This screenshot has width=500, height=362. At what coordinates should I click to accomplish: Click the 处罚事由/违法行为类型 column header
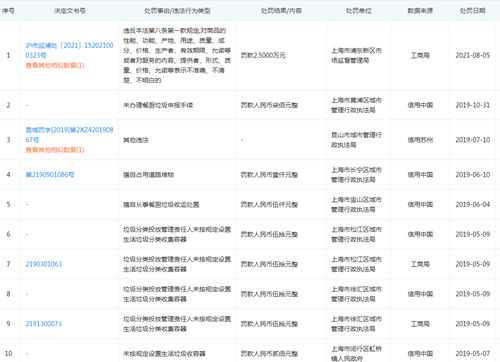click(177, 11)
